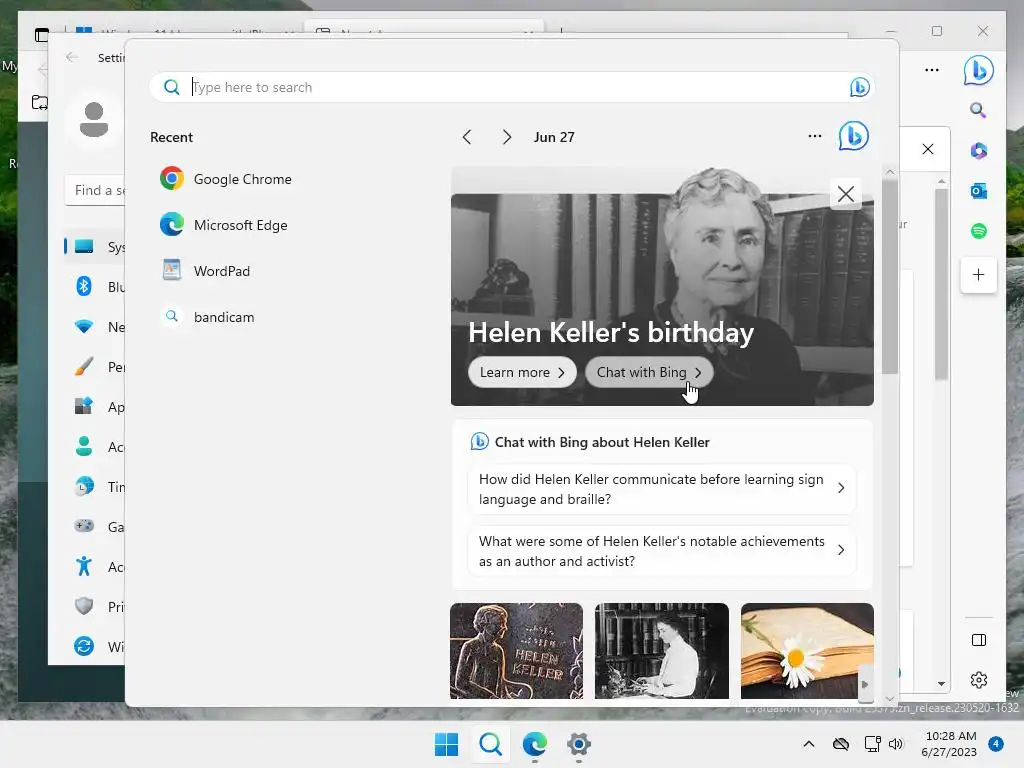
Task: Open Network & internet in Settings
Action: (x=98, y=327)
